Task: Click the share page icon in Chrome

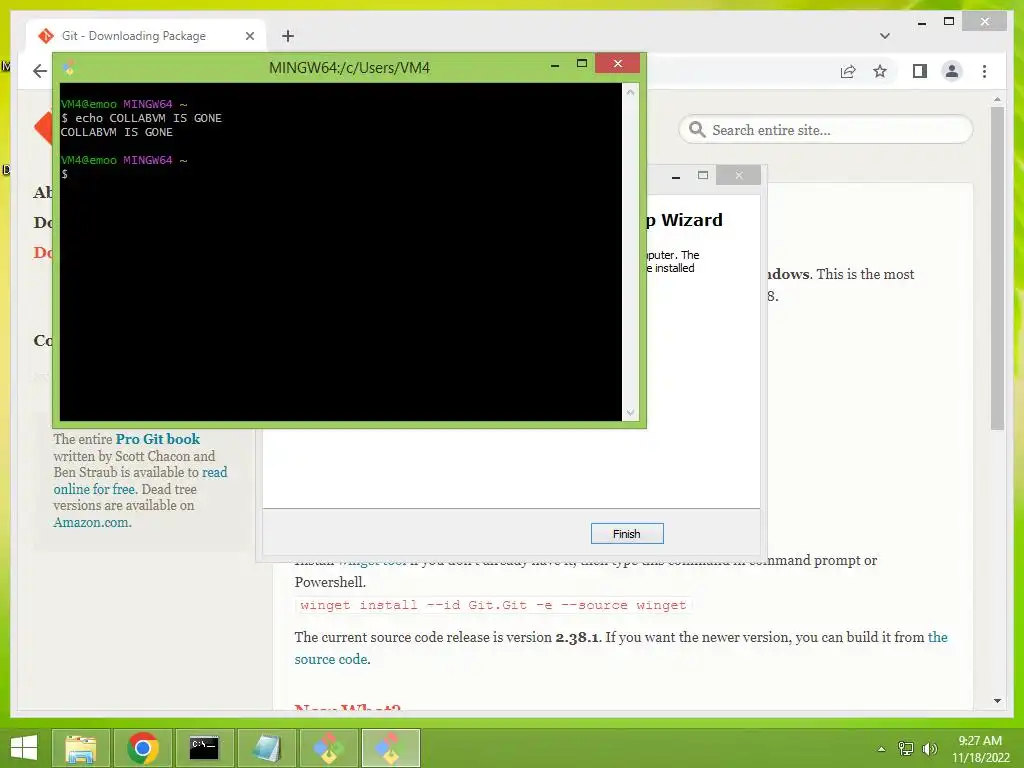Action: click(x=848, y=71)
